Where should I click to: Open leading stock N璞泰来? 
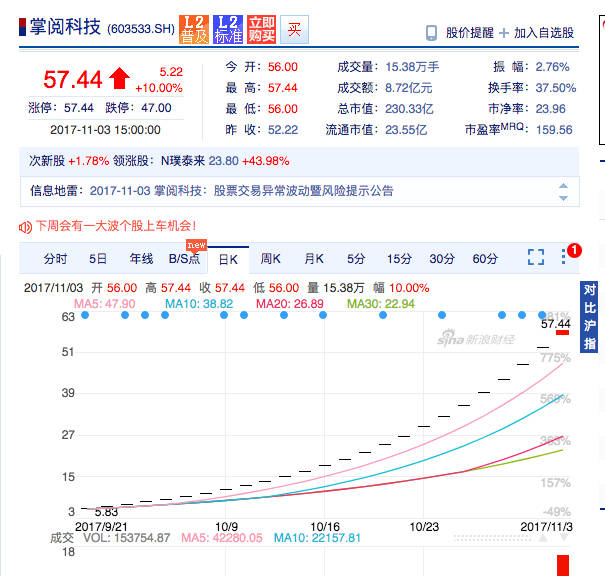tap(183, 160)
